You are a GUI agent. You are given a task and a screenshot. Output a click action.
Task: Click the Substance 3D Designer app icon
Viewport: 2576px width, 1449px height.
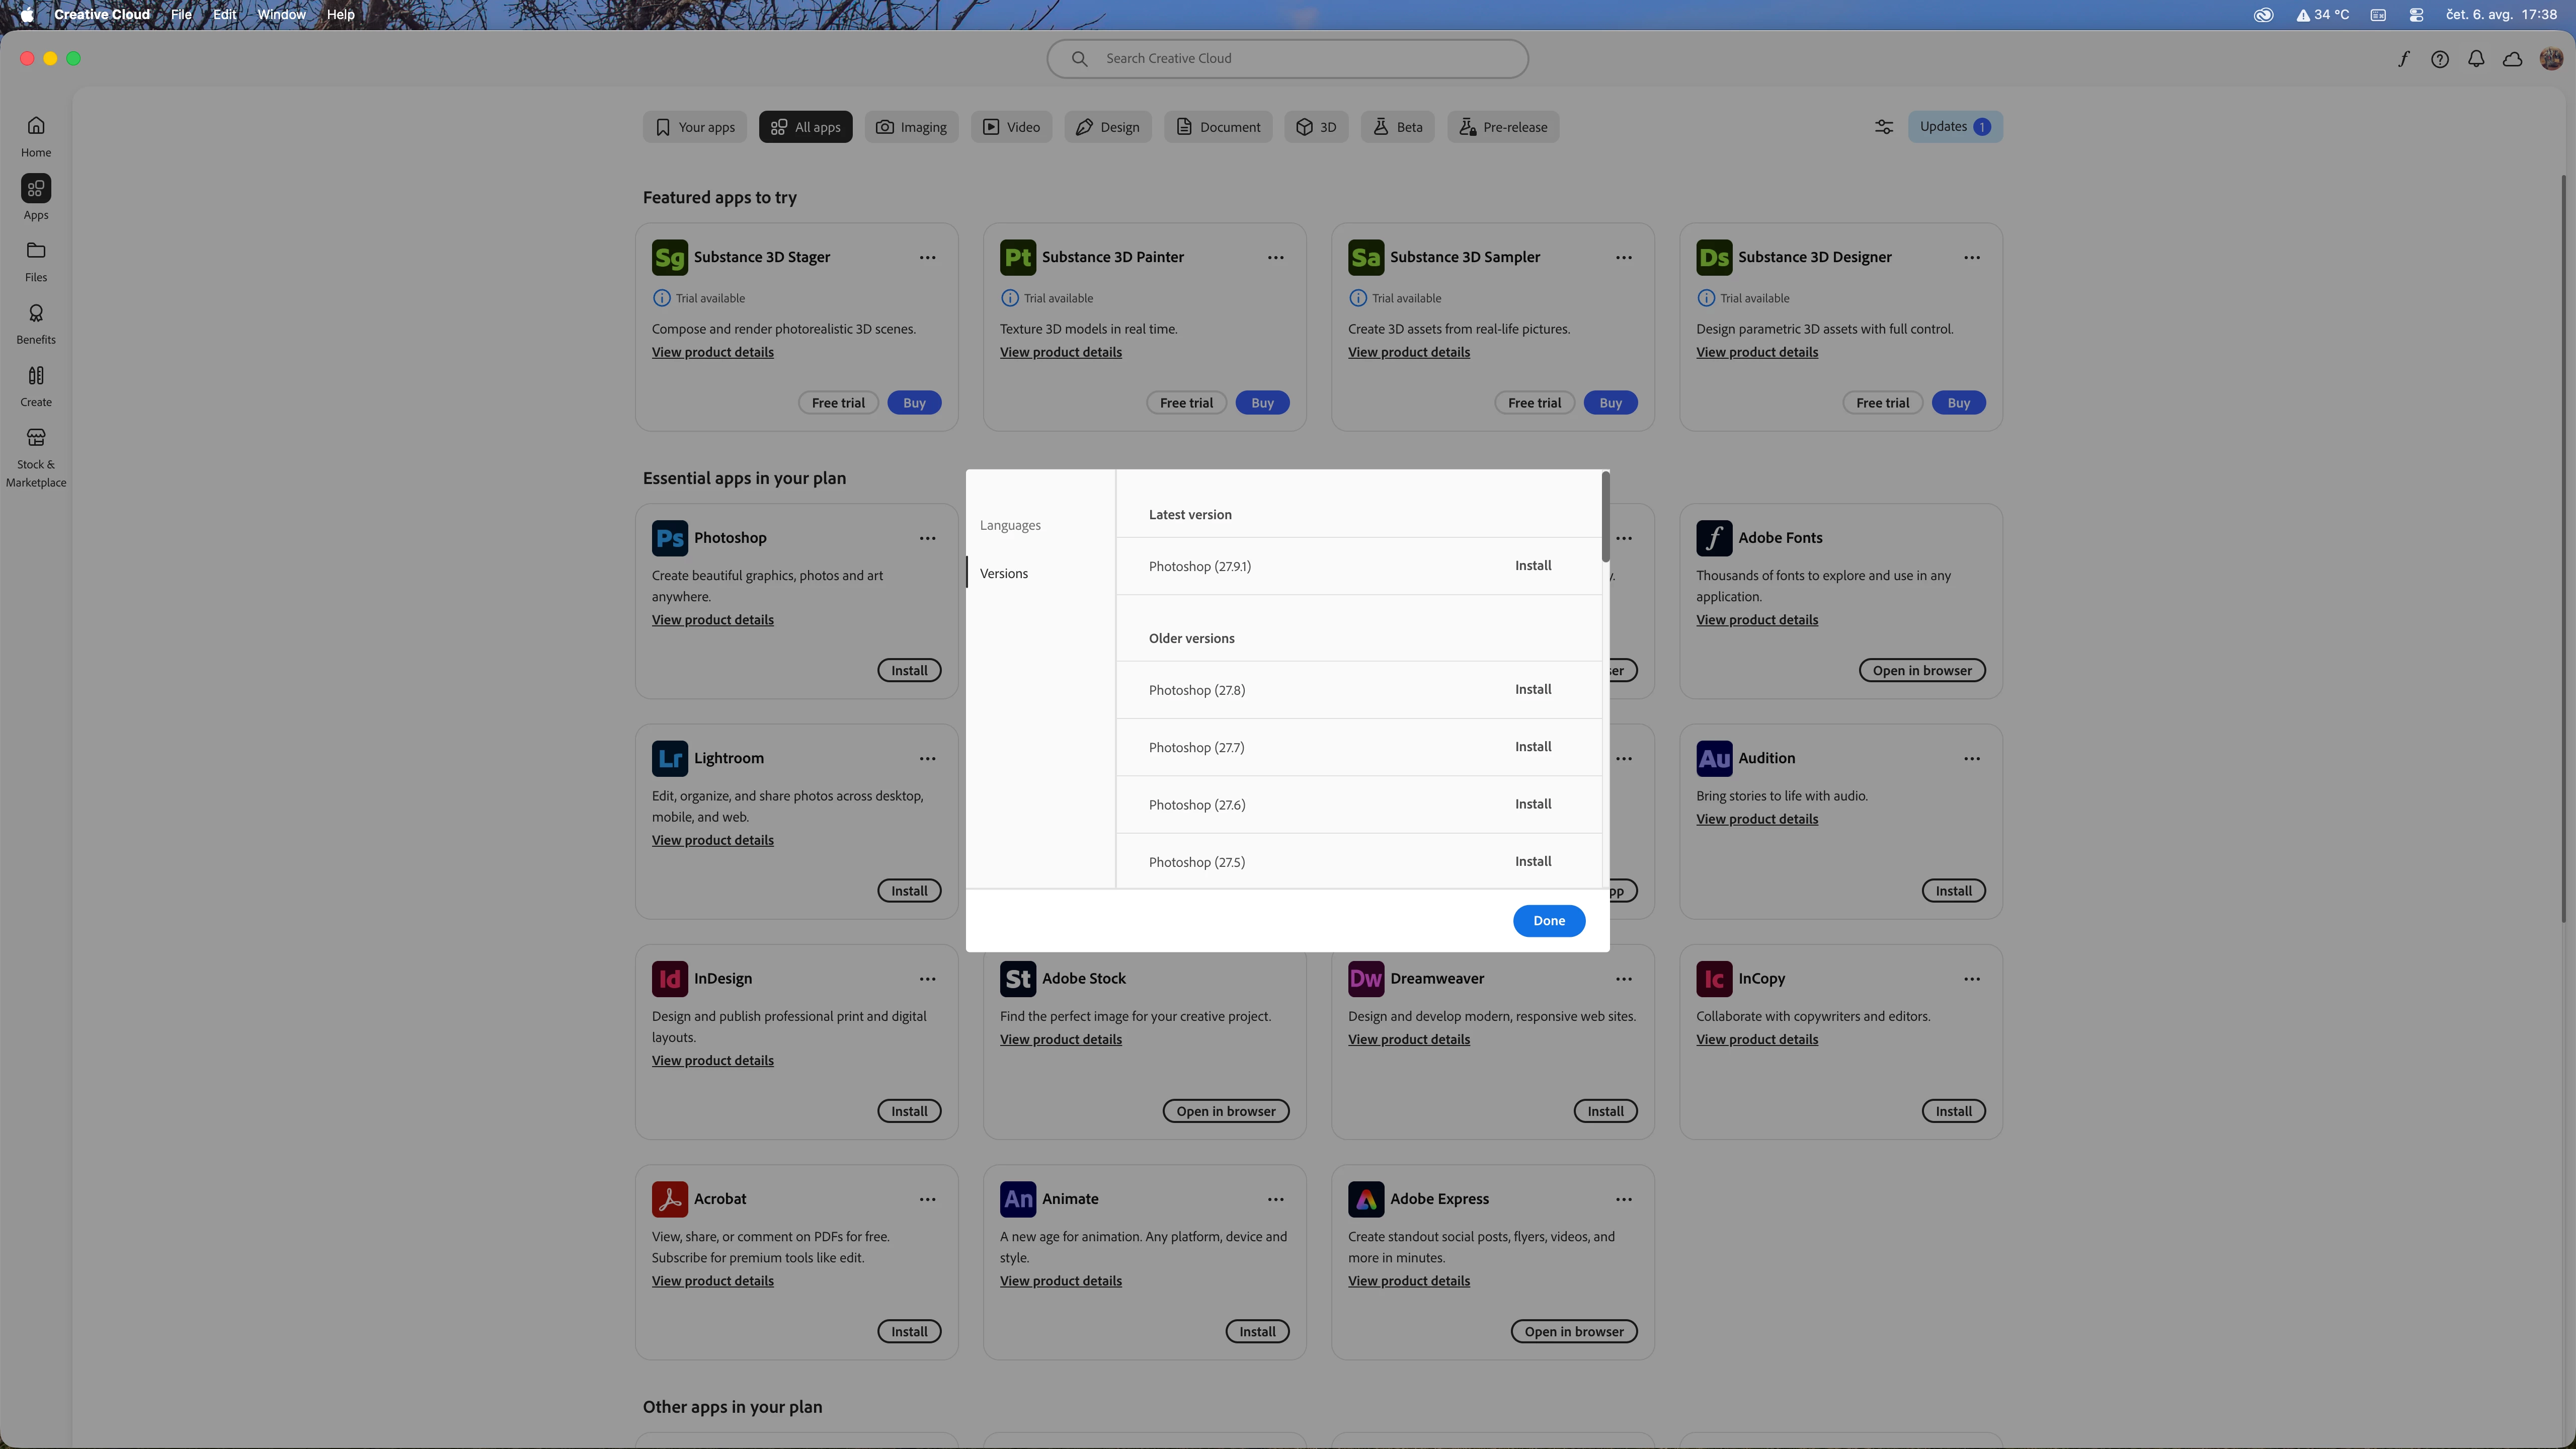tap(1714, 258)
